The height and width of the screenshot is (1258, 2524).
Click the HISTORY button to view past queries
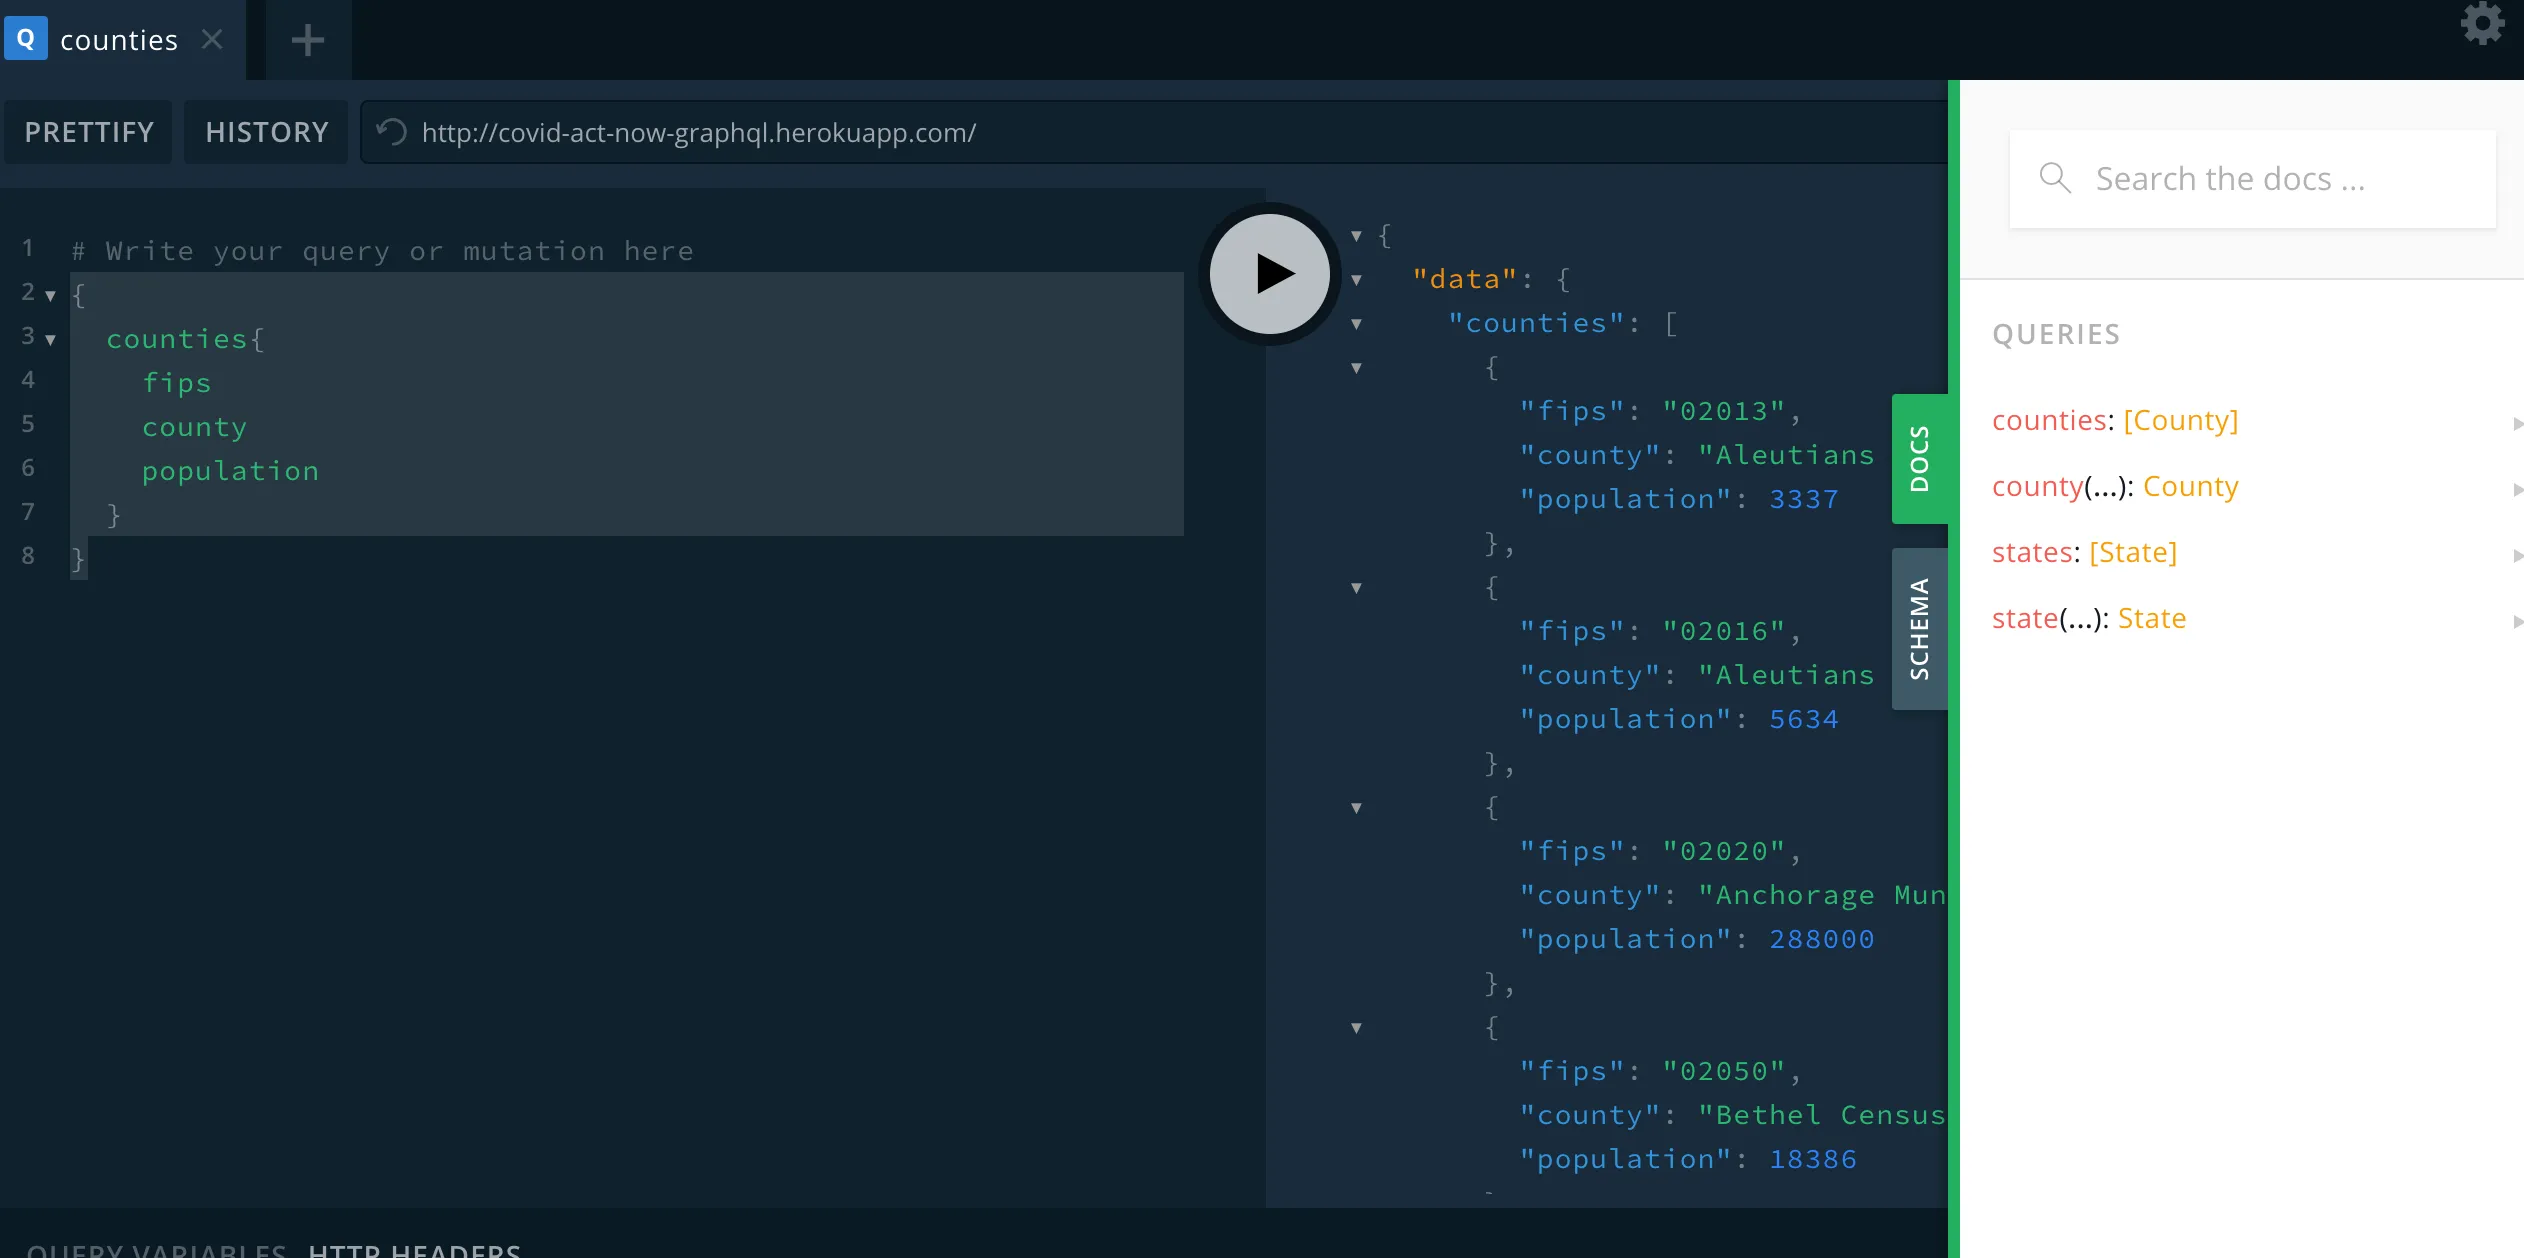[267, 132]
